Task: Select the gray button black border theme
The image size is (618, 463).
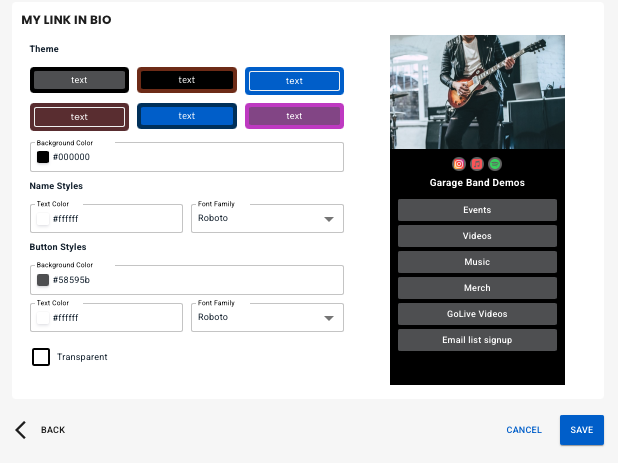Action: pos(79,80)
